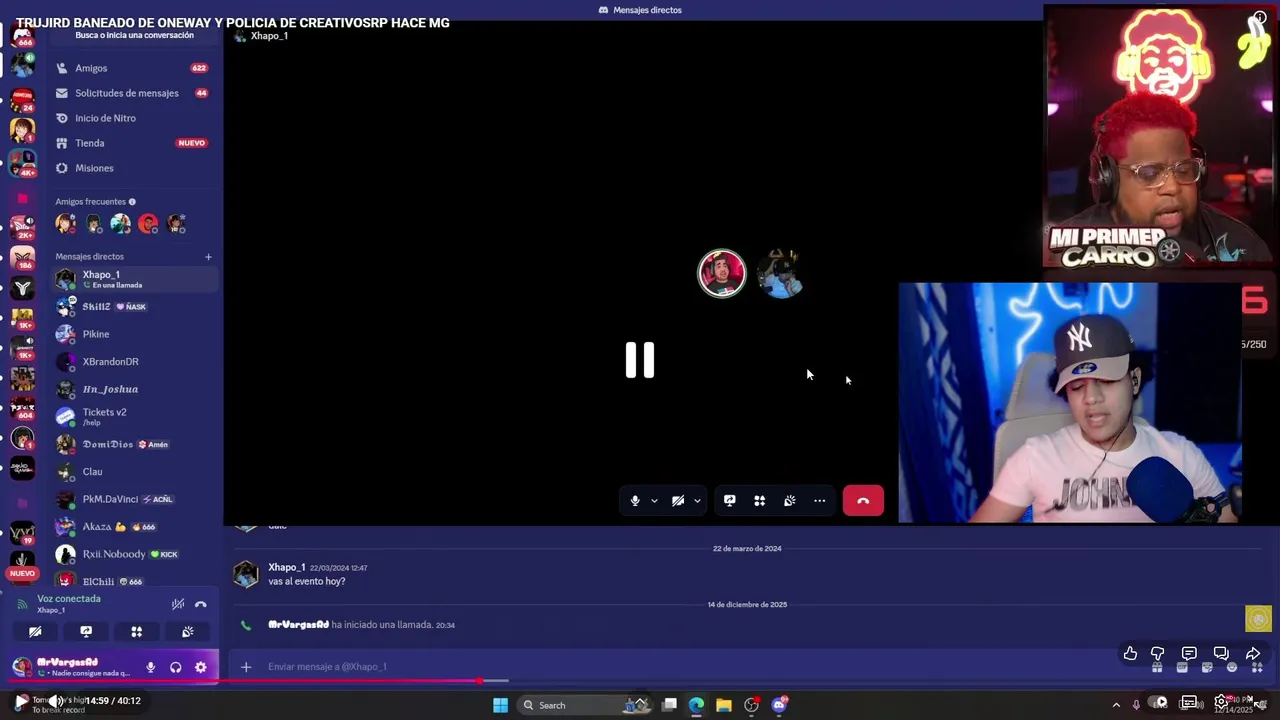1280x720 pixels.
Task: Expand the camera options arrow
Action: (x=697, y=501)
